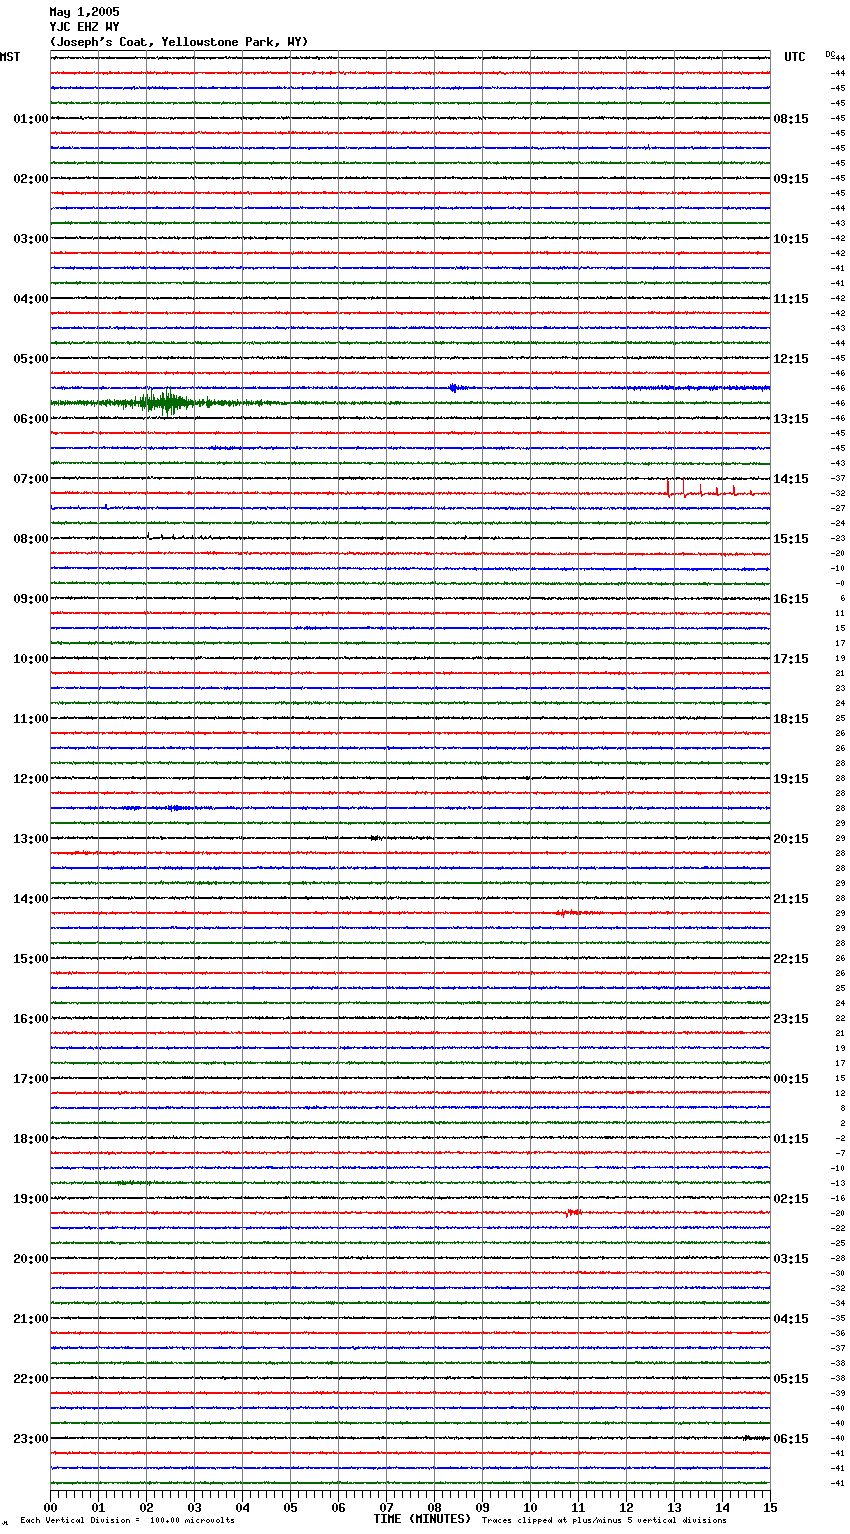This screenshot has width=850, height=1534.
Task: Select the 05:00 MST time label
Action: tap(30, 359)
